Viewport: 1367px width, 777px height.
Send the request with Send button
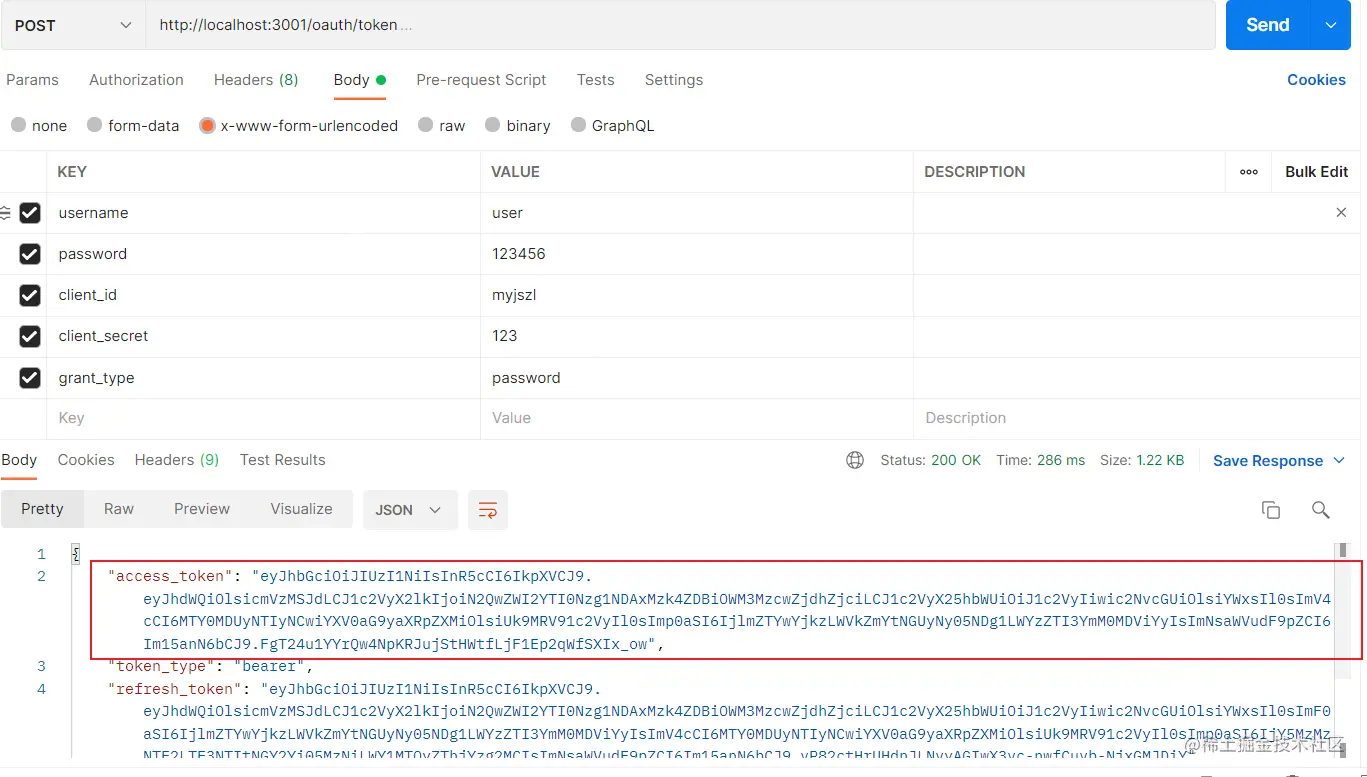pos(1267,25)
